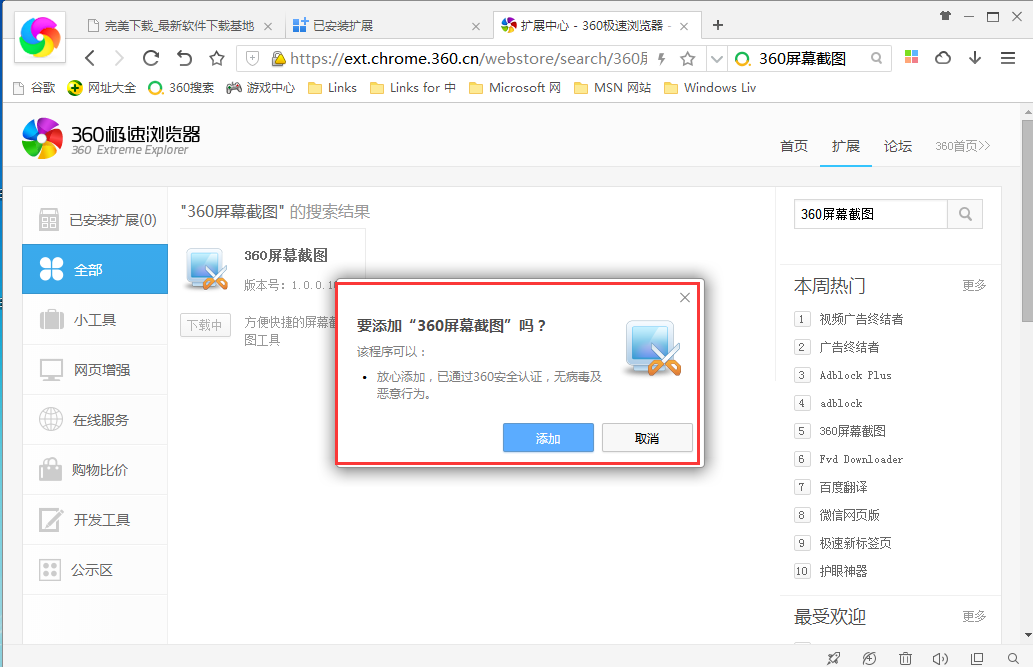Screen dimensions: 1033x667
Task: Open Fvd Downloader in the hot list
Action: [x=861, y=459]
